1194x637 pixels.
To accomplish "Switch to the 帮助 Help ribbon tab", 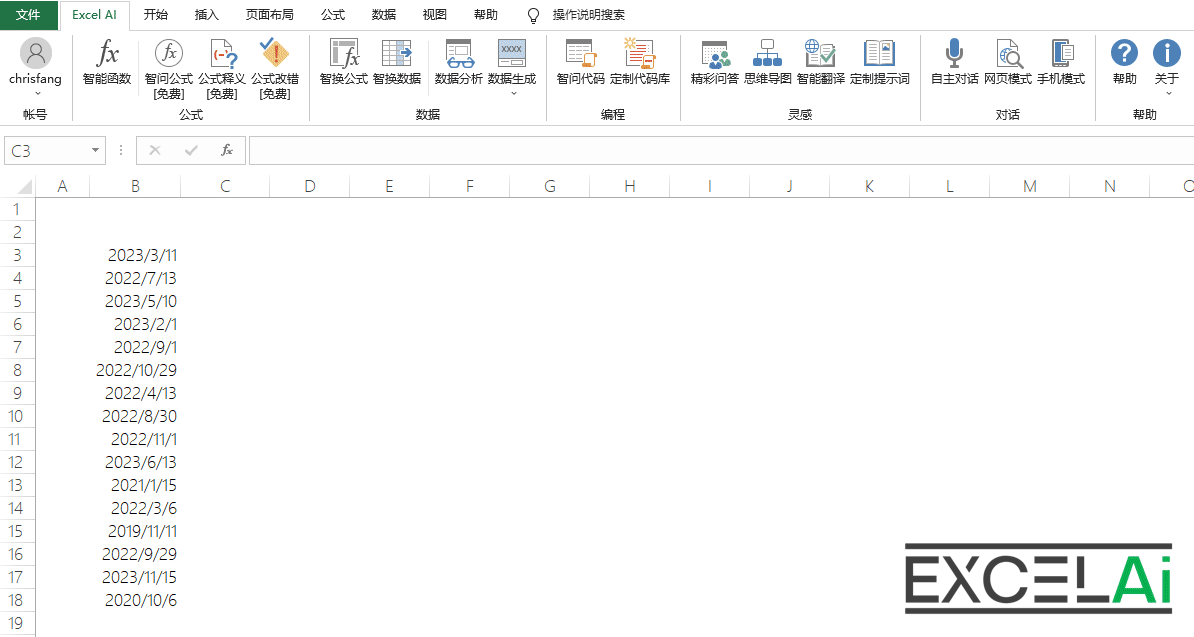I will point(486,14).
